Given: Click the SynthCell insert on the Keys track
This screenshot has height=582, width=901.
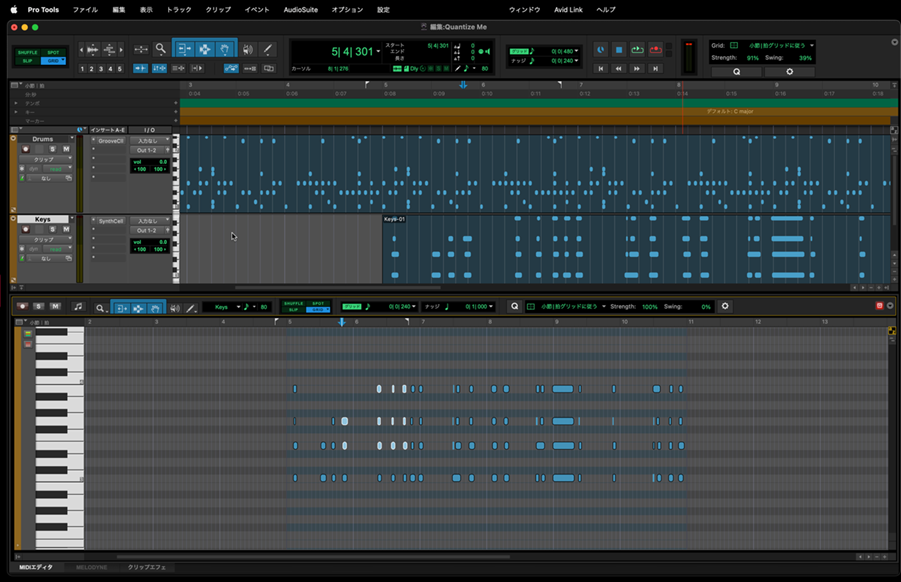Looking at the screenshot, I should coord(109,221).
